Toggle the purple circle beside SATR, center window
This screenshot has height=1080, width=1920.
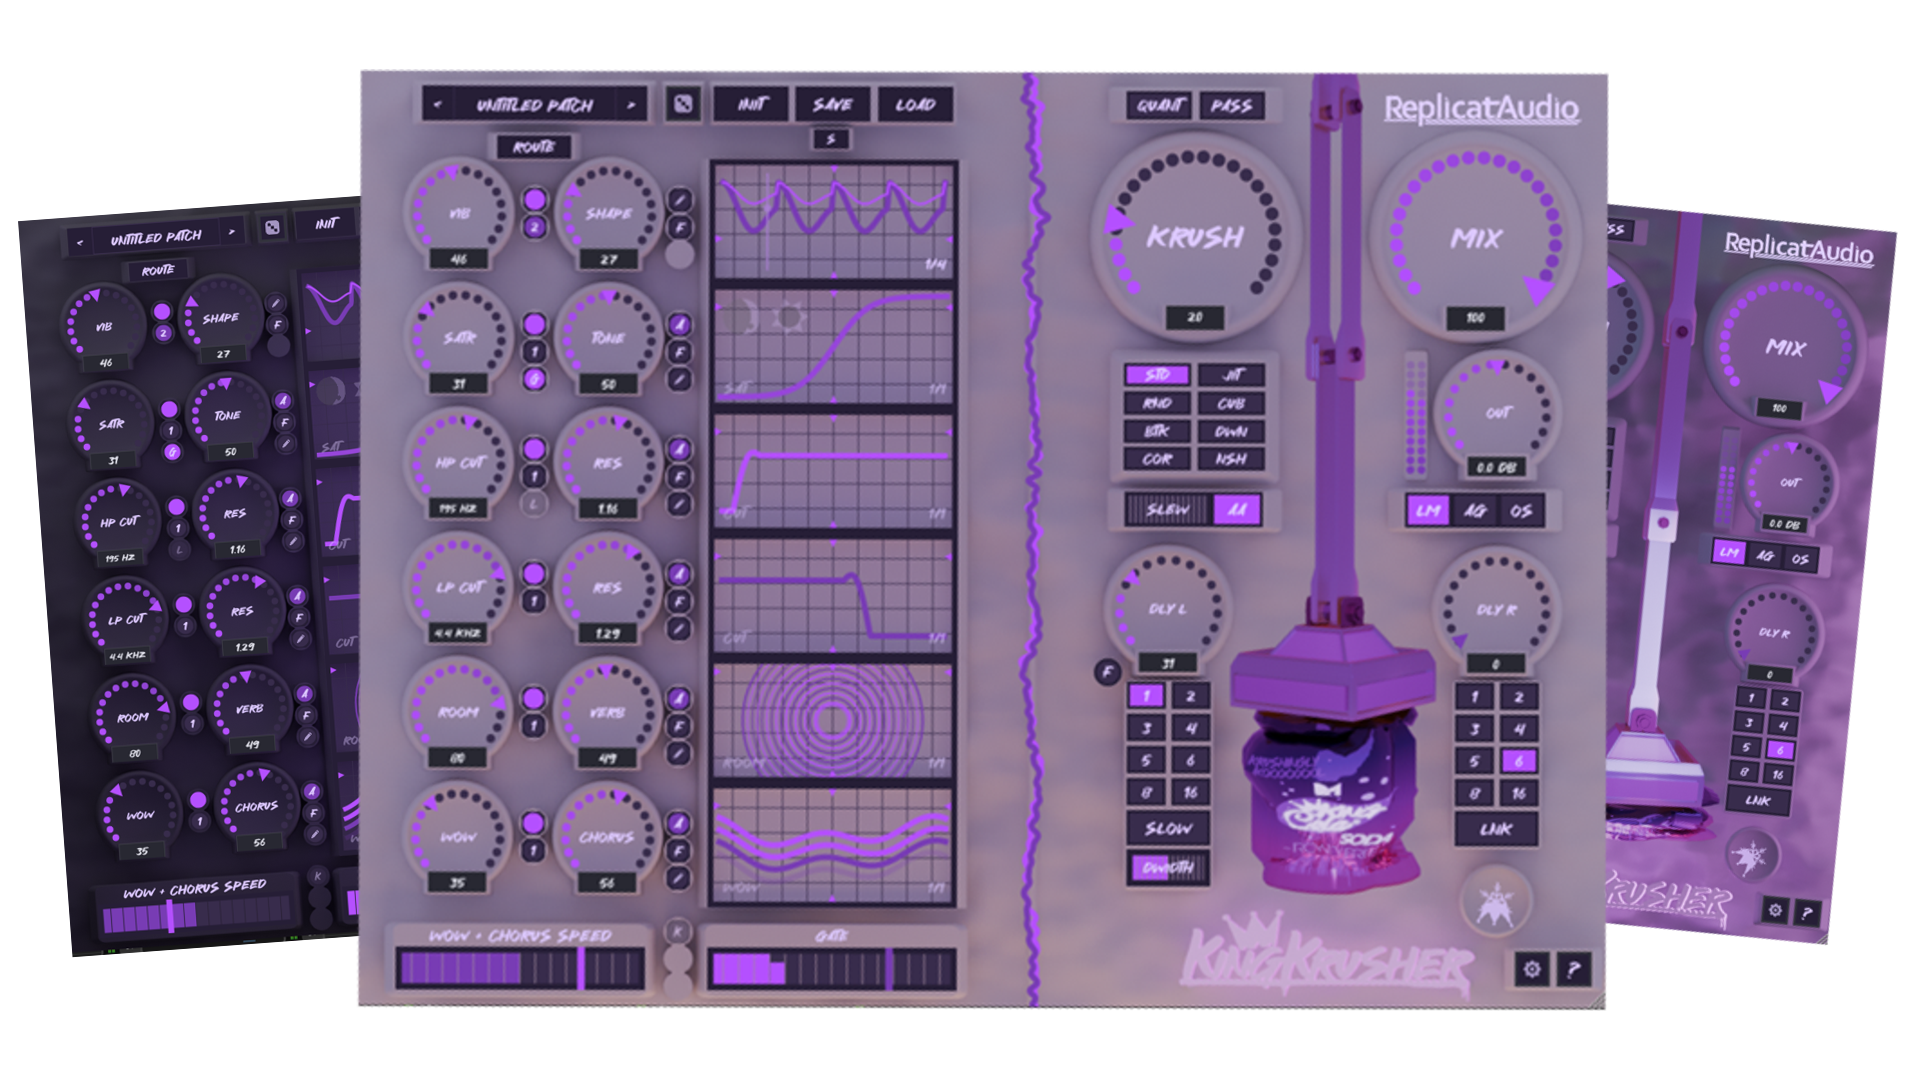(535, 324)
